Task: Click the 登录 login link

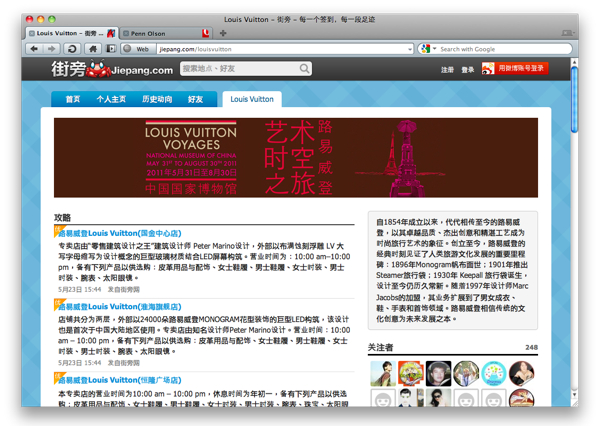Action: click(x=467, y=70)
